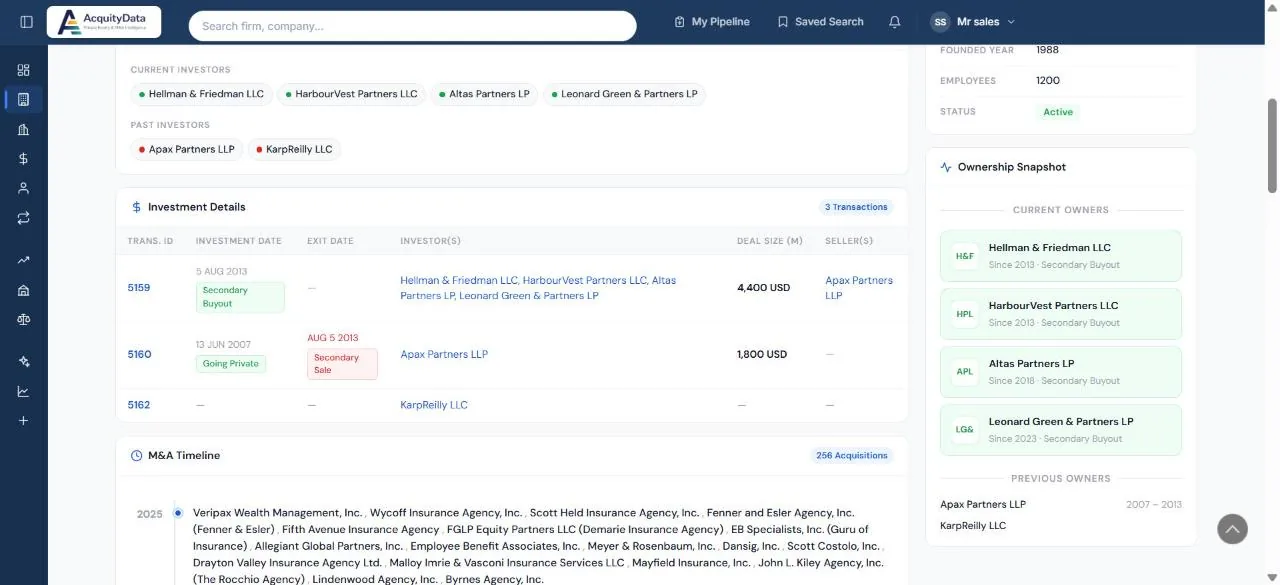
Task: Select Altas Partners LP investor chip
Action: pos(484,94)
